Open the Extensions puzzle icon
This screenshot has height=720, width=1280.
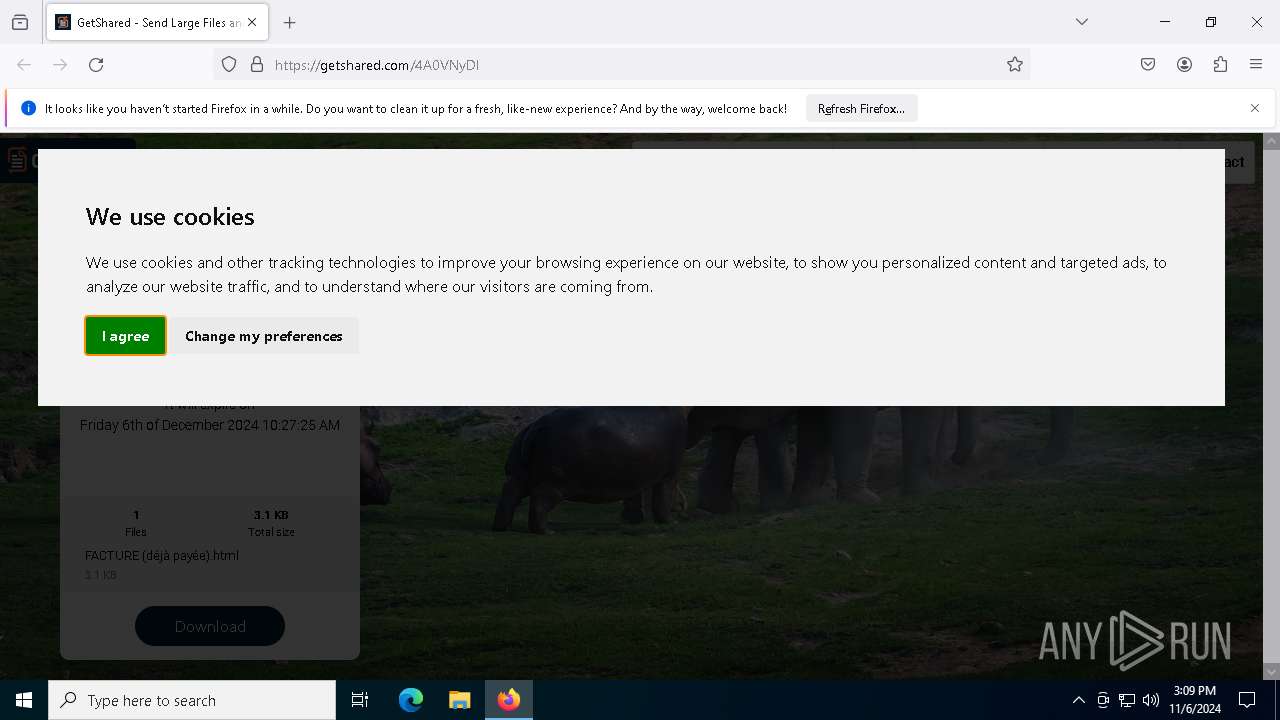click(x=1220, y=65)
